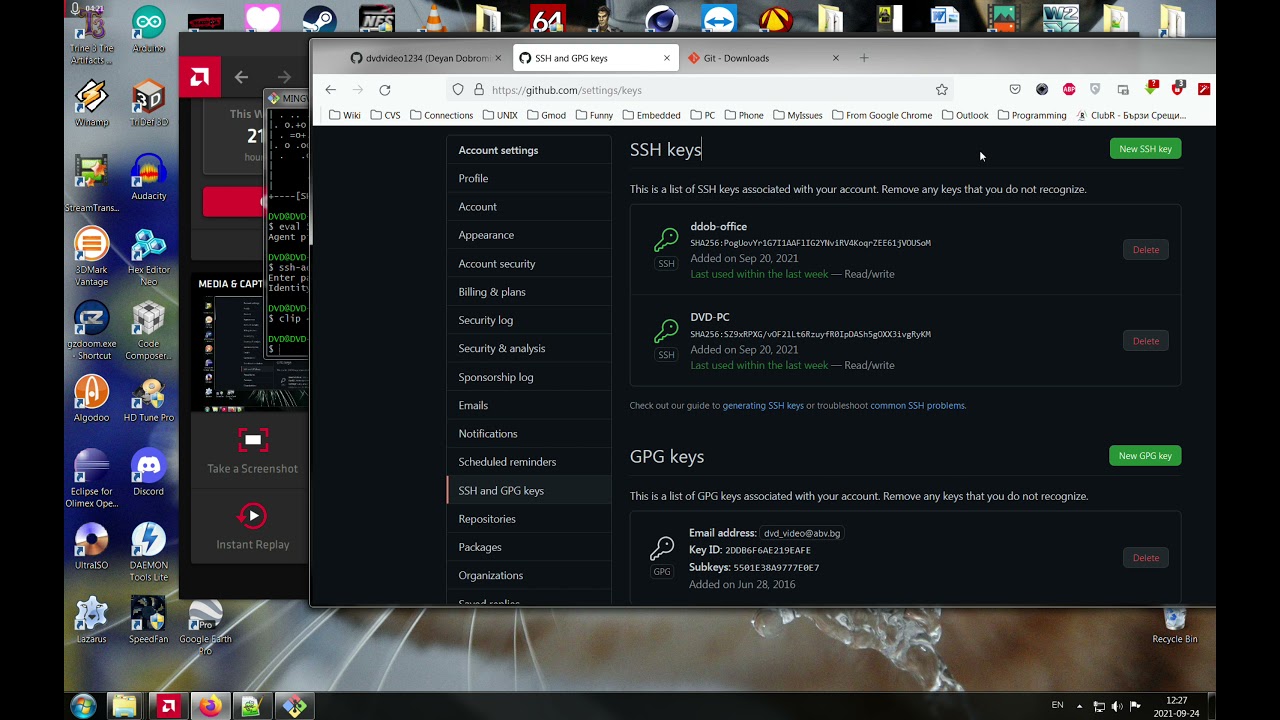The width and height of the screenshot is (1280, 720).
Task: Open gzdoom.exe shortcut
Action: coord(91,331)
